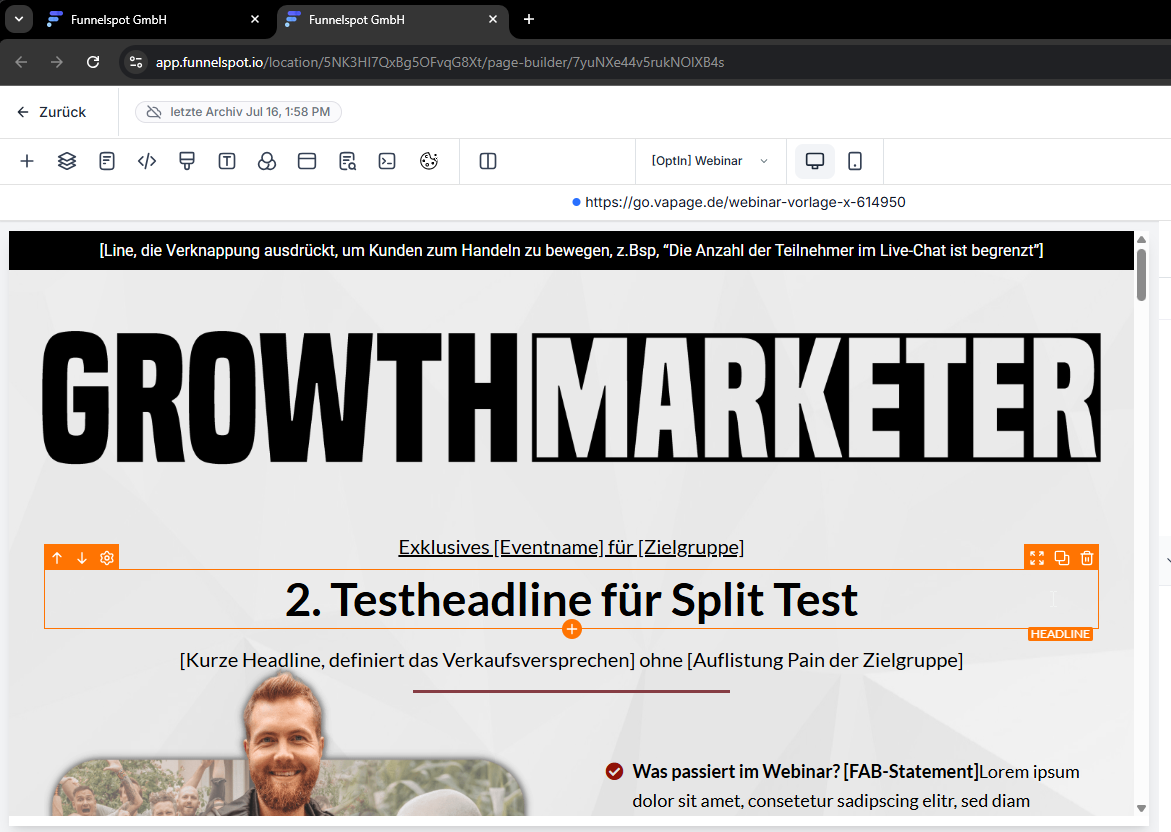Open the cookie consent icon
This screenshot has width=1171, height=832.
click(429, 161)
